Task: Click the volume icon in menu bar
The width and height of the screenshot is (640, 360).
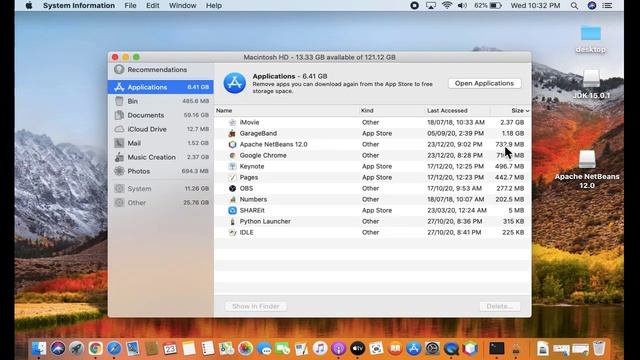Action: click(462, 6)
